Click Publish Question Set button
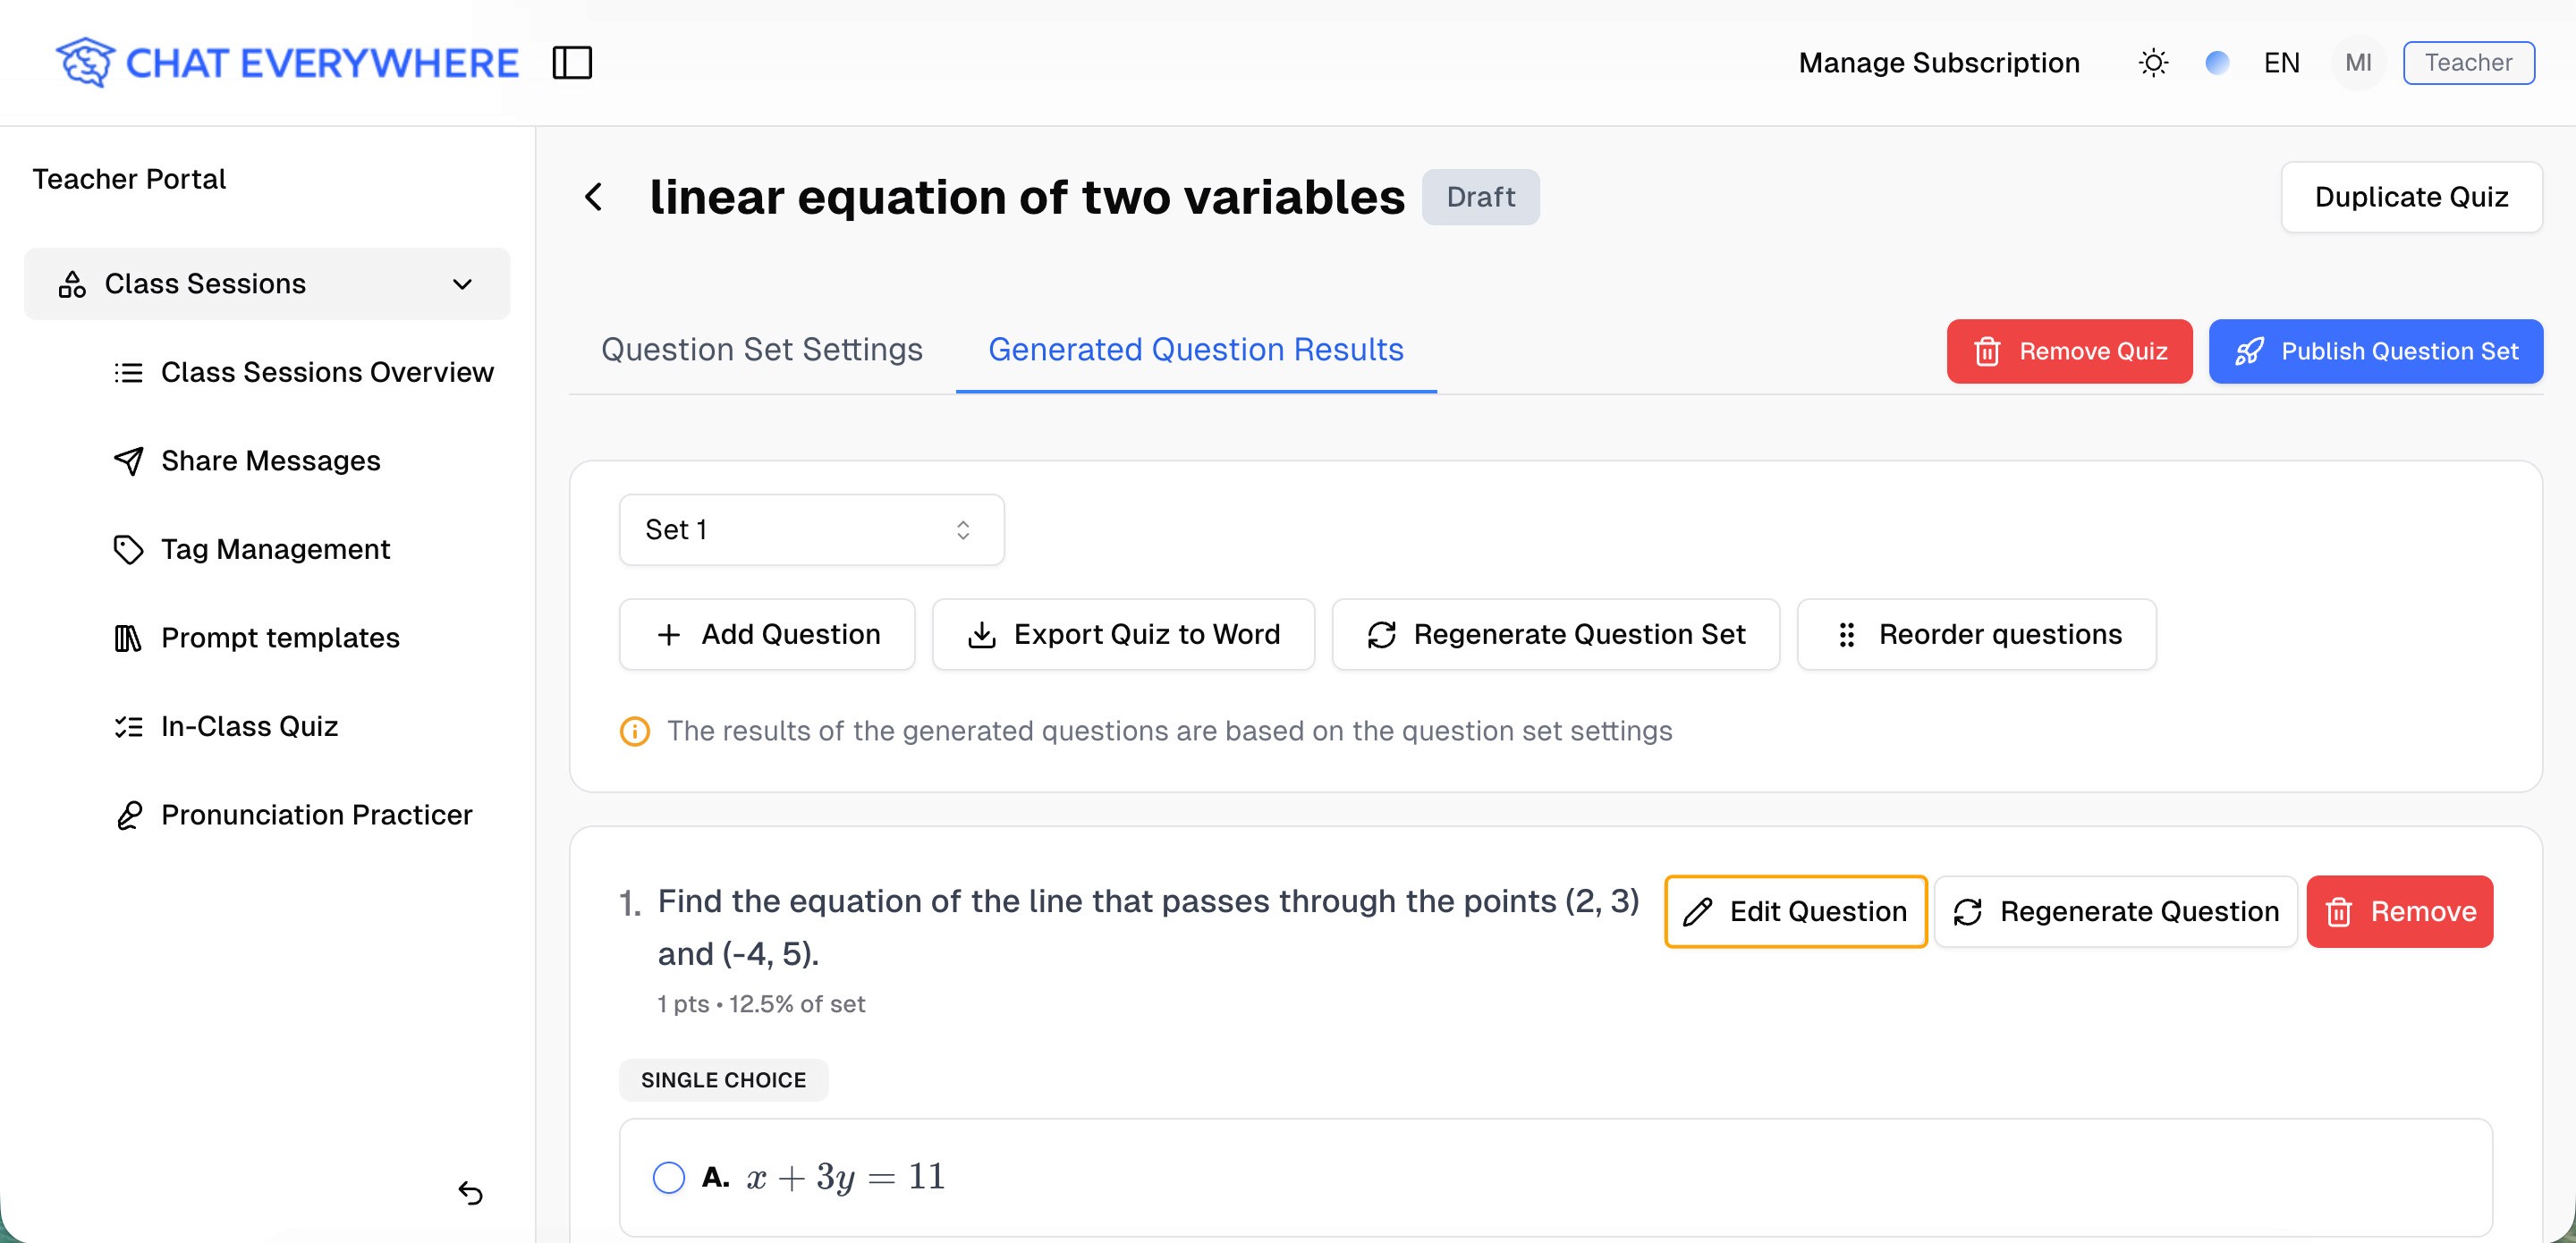Screen dimensions: 2576x1243 [2375, 352]
